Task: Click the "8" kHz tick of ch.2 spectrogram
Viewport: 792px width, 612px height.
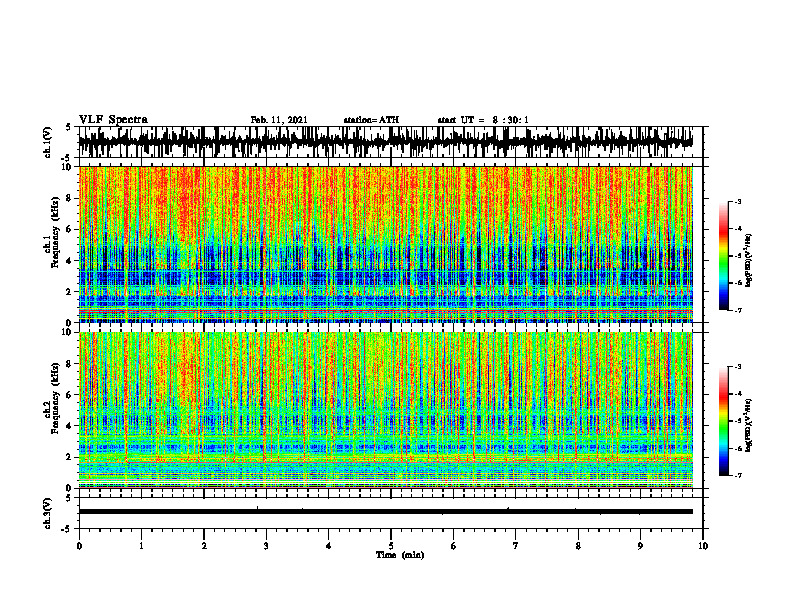Action: coord(70,364)
